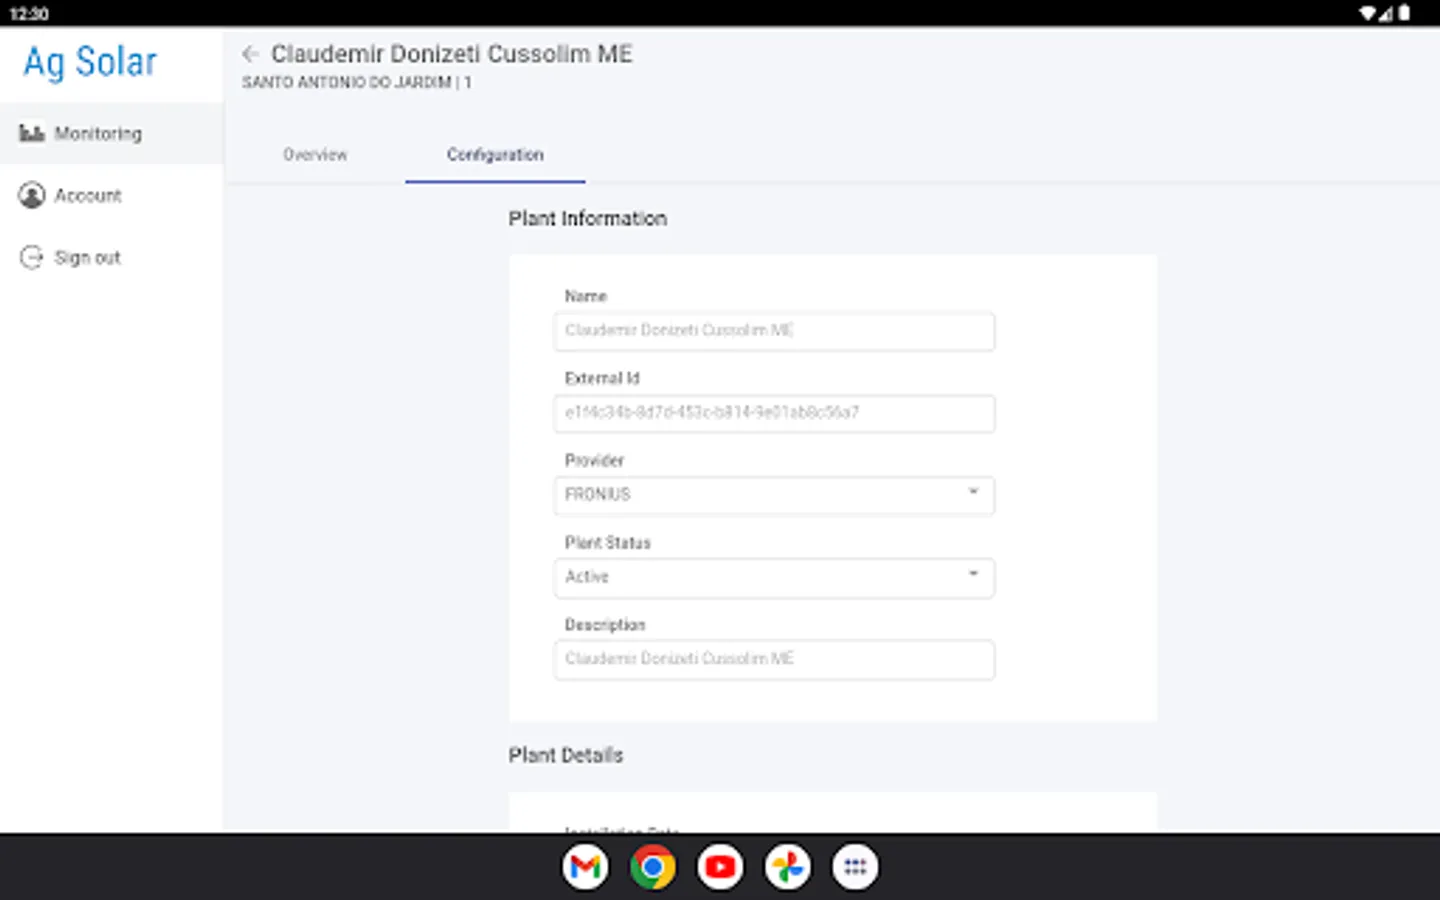Open YouTube from the taskbar
Image resolution: width=1440 pixels, height=900 pixels.
(x=720, y=867)
